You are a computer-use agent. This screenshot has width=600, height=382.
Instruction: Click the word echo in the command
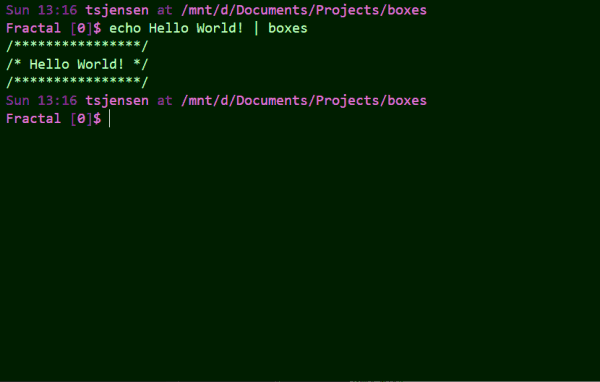[x=125, y=28]
